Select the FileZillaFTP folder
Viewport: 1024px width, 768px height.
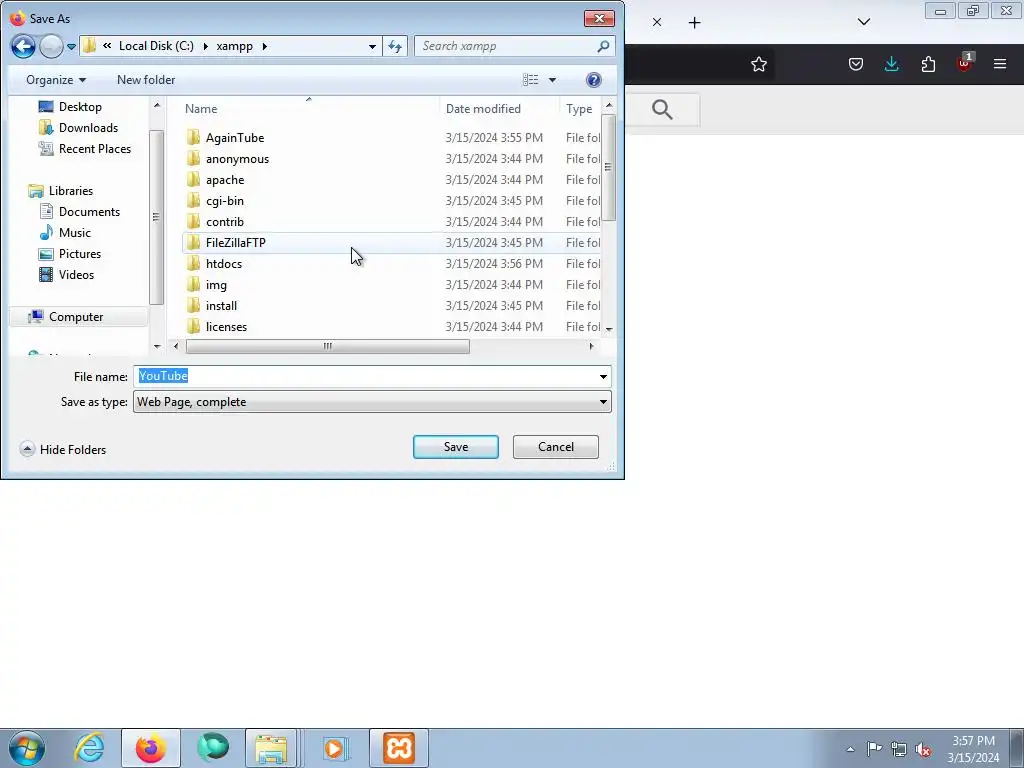pyautogui.click(x=391, y=242)
